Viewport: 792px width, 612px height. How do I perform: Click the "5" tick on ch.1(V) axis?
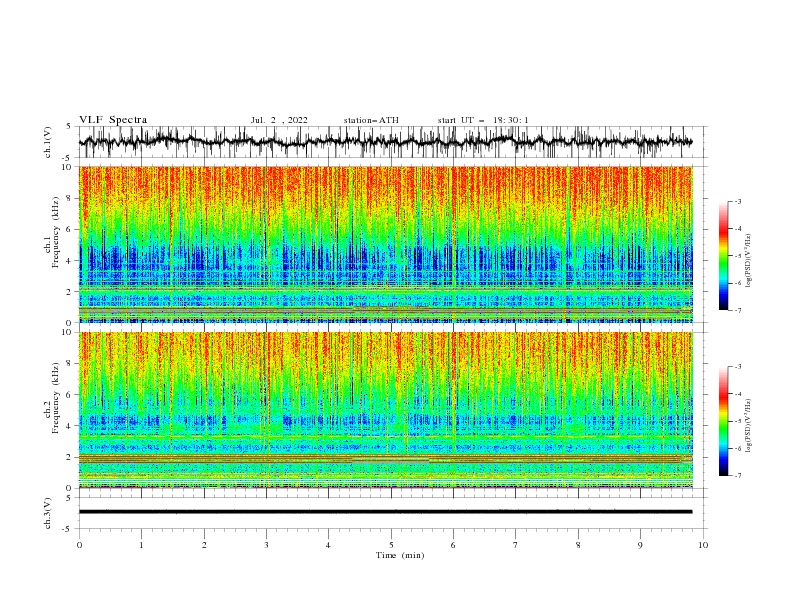[69, 126]
